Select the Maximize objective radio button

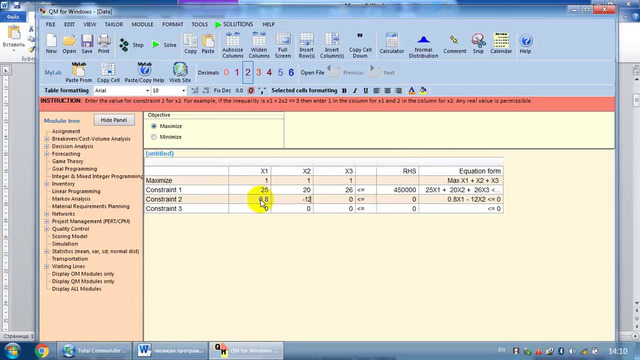tap(154, 126)
